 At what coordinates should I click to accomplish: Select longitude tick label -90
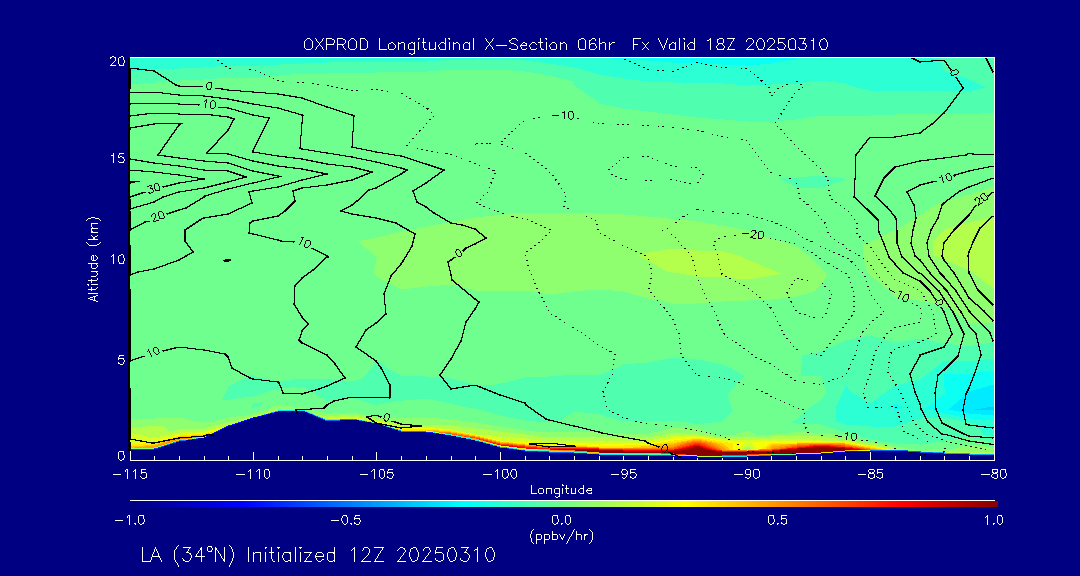coord(747,475)
